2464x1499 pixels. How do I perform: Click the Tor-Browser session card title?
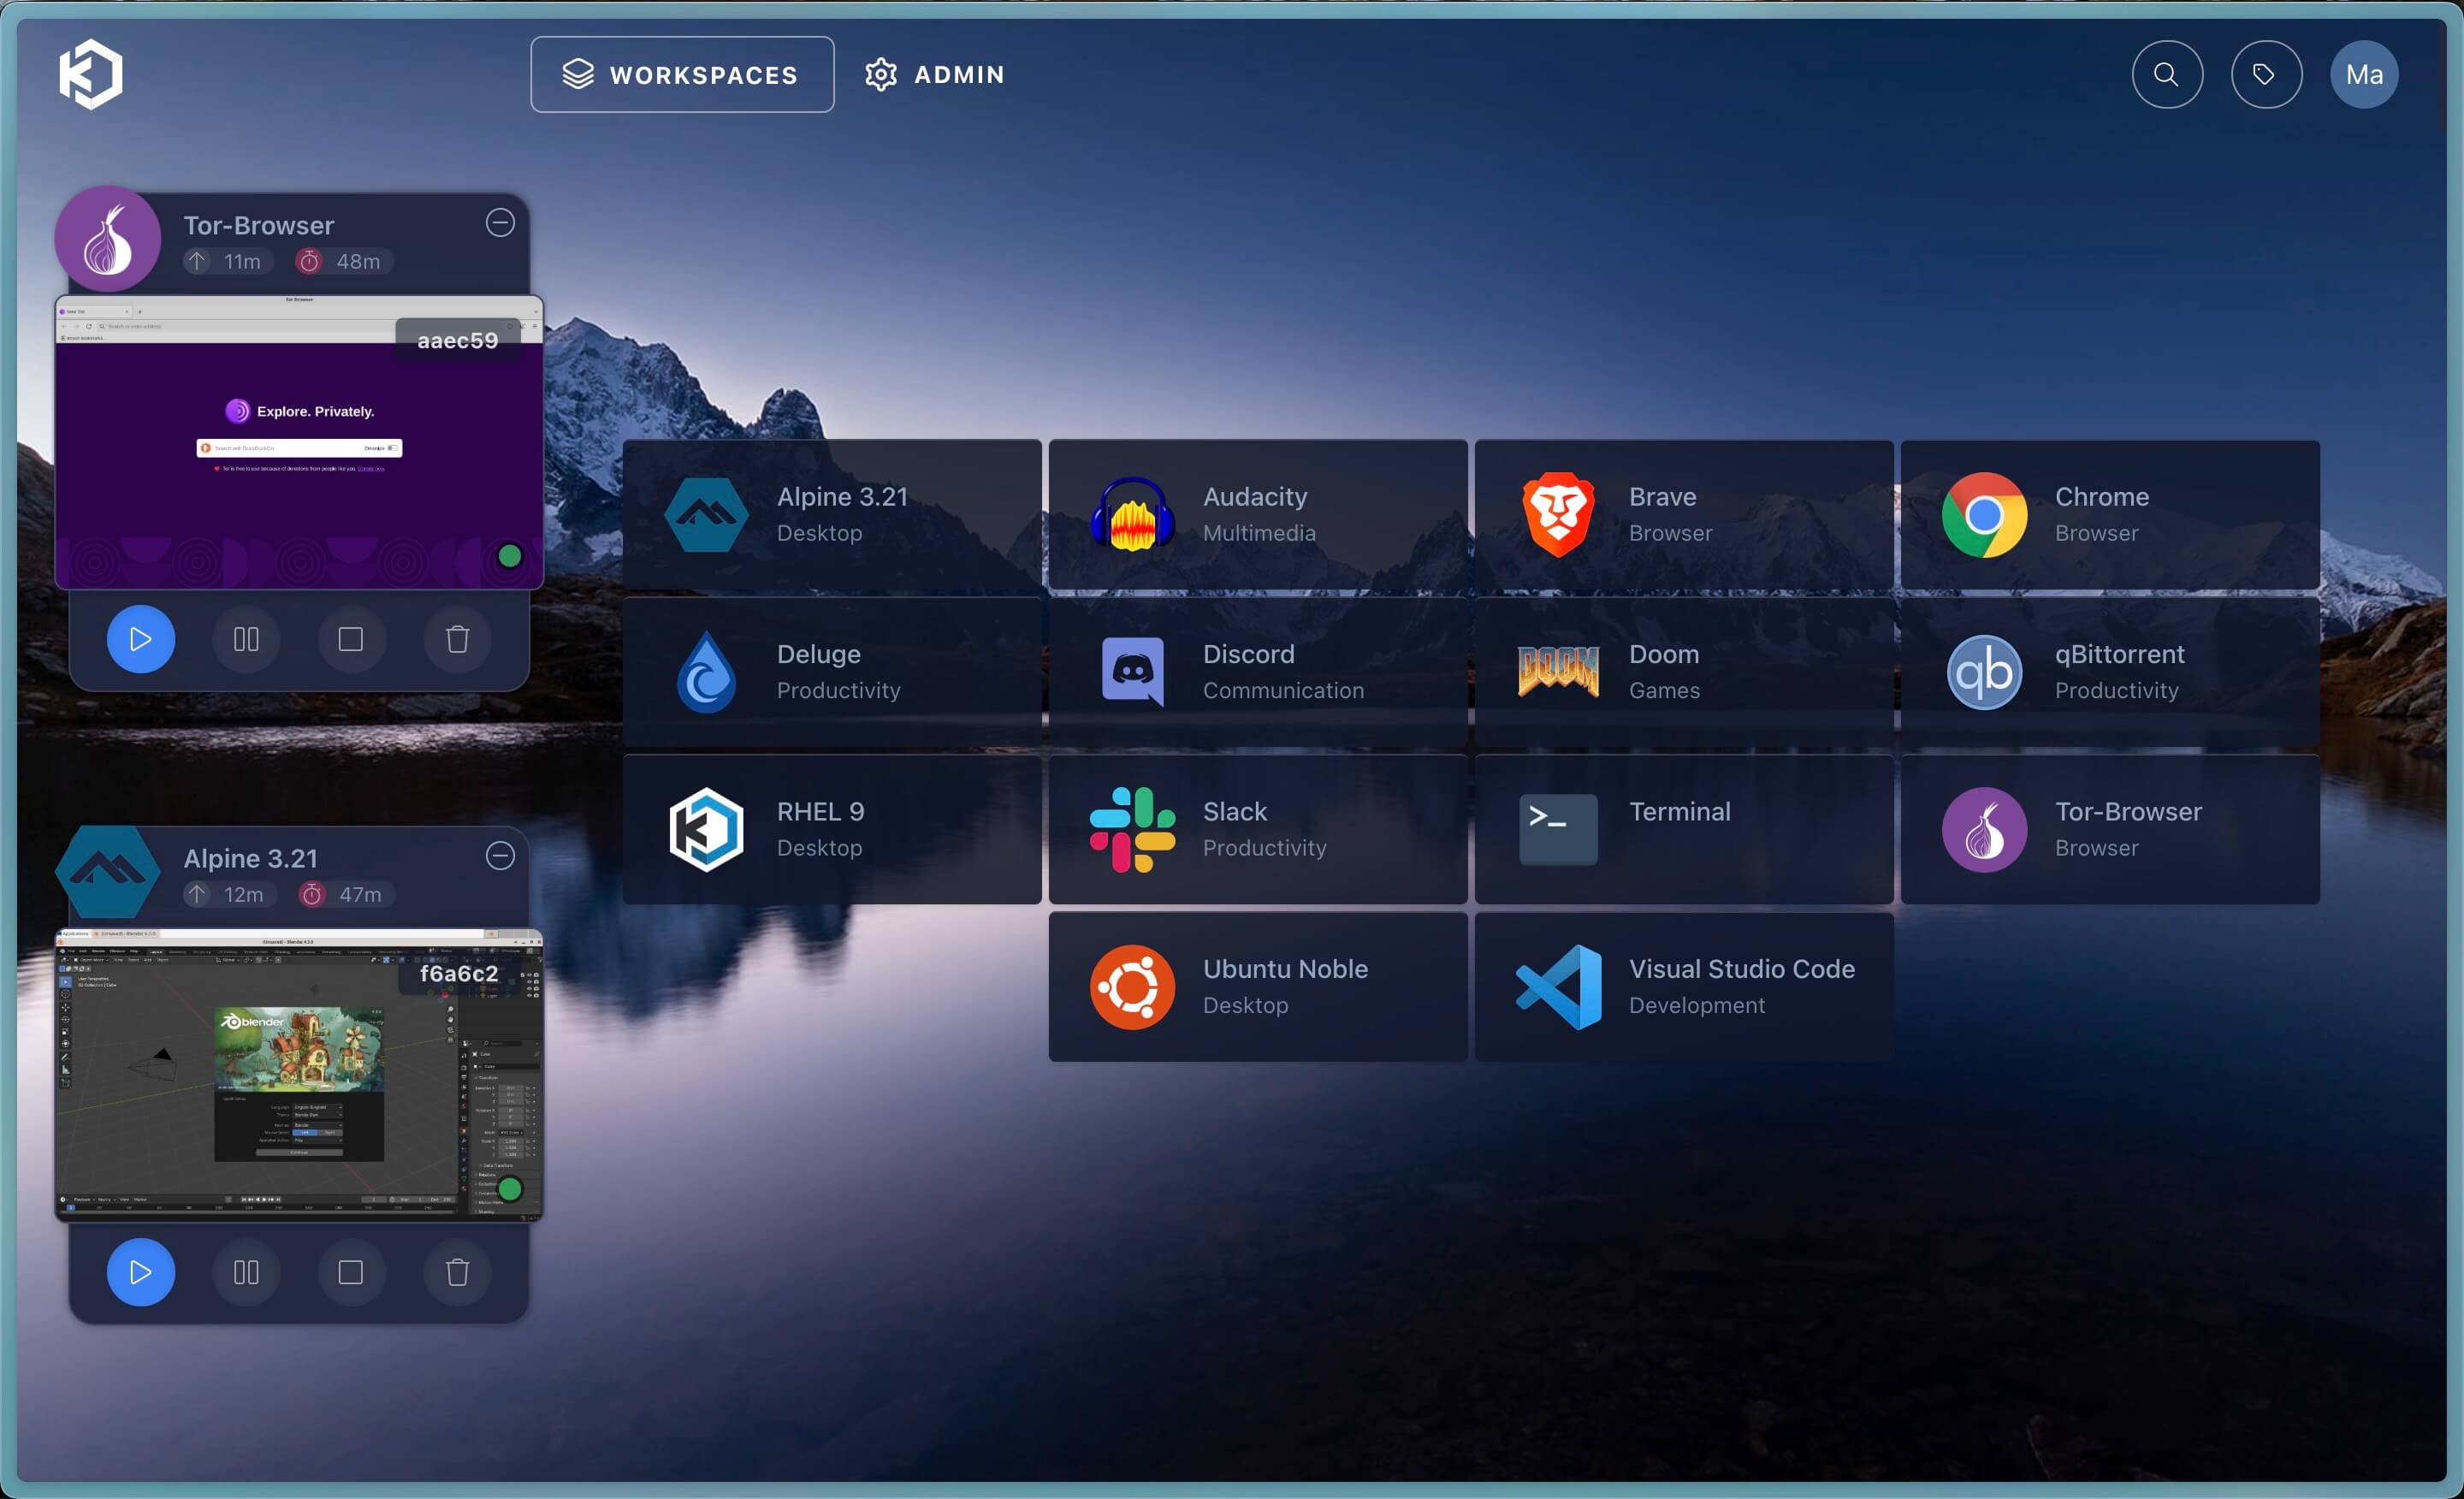(258, 225)
